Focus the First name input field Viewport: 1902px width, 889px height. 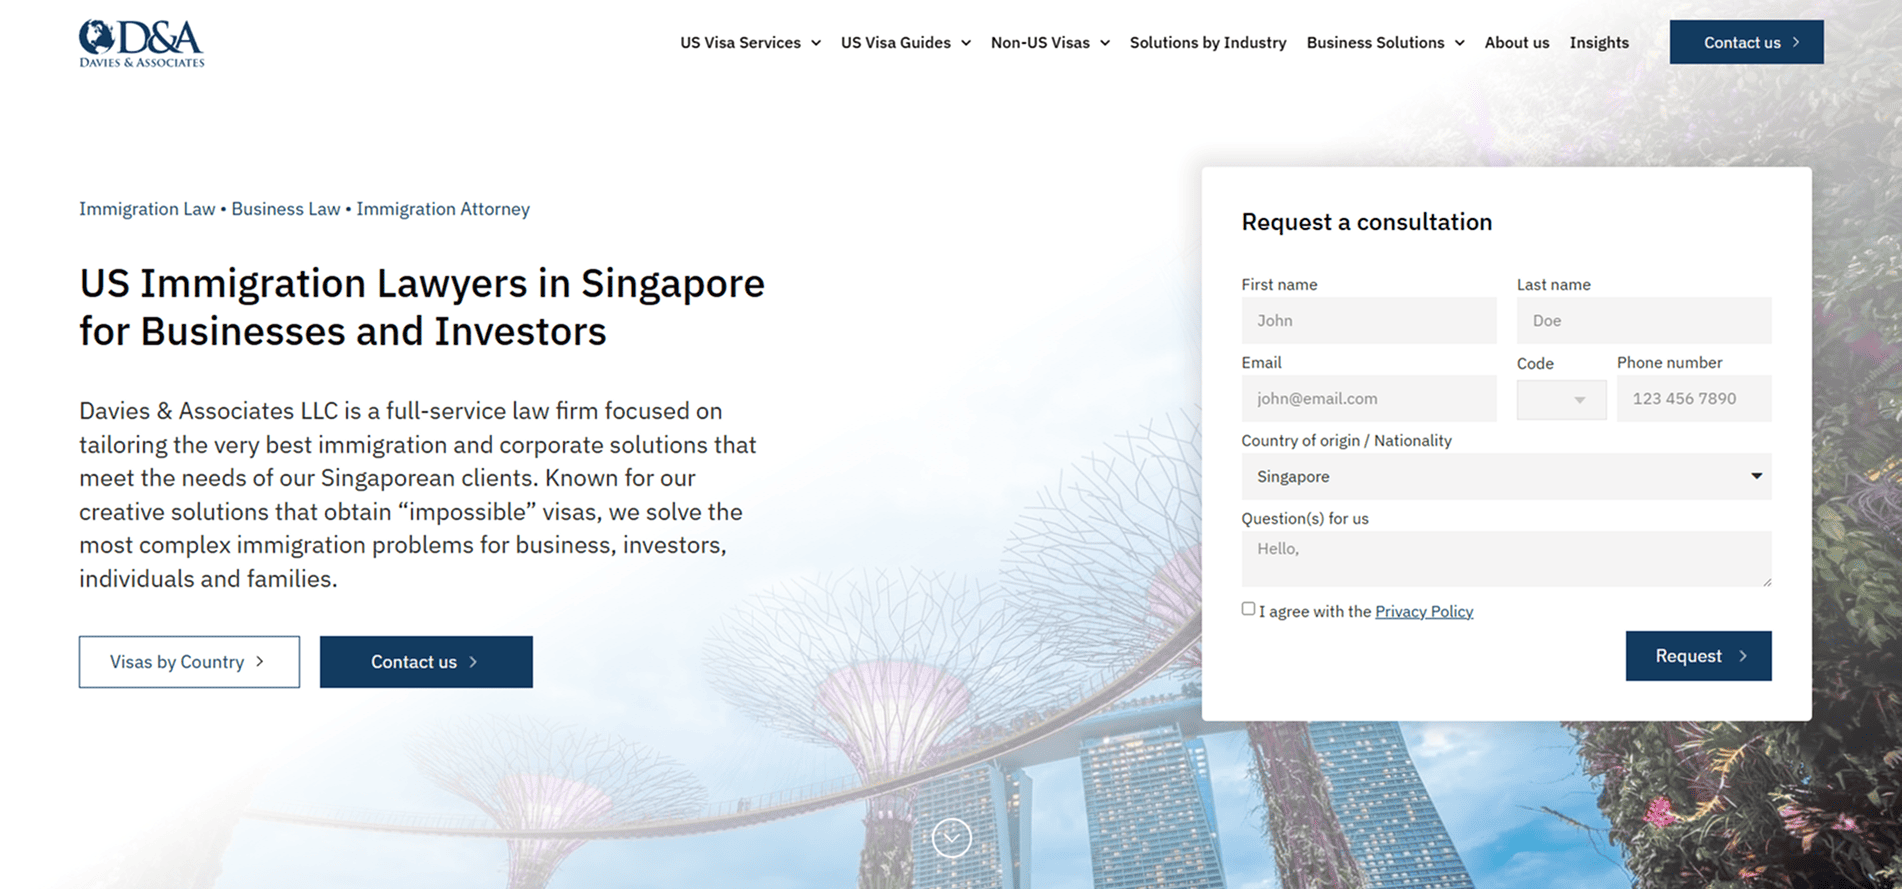[1368, 321]
